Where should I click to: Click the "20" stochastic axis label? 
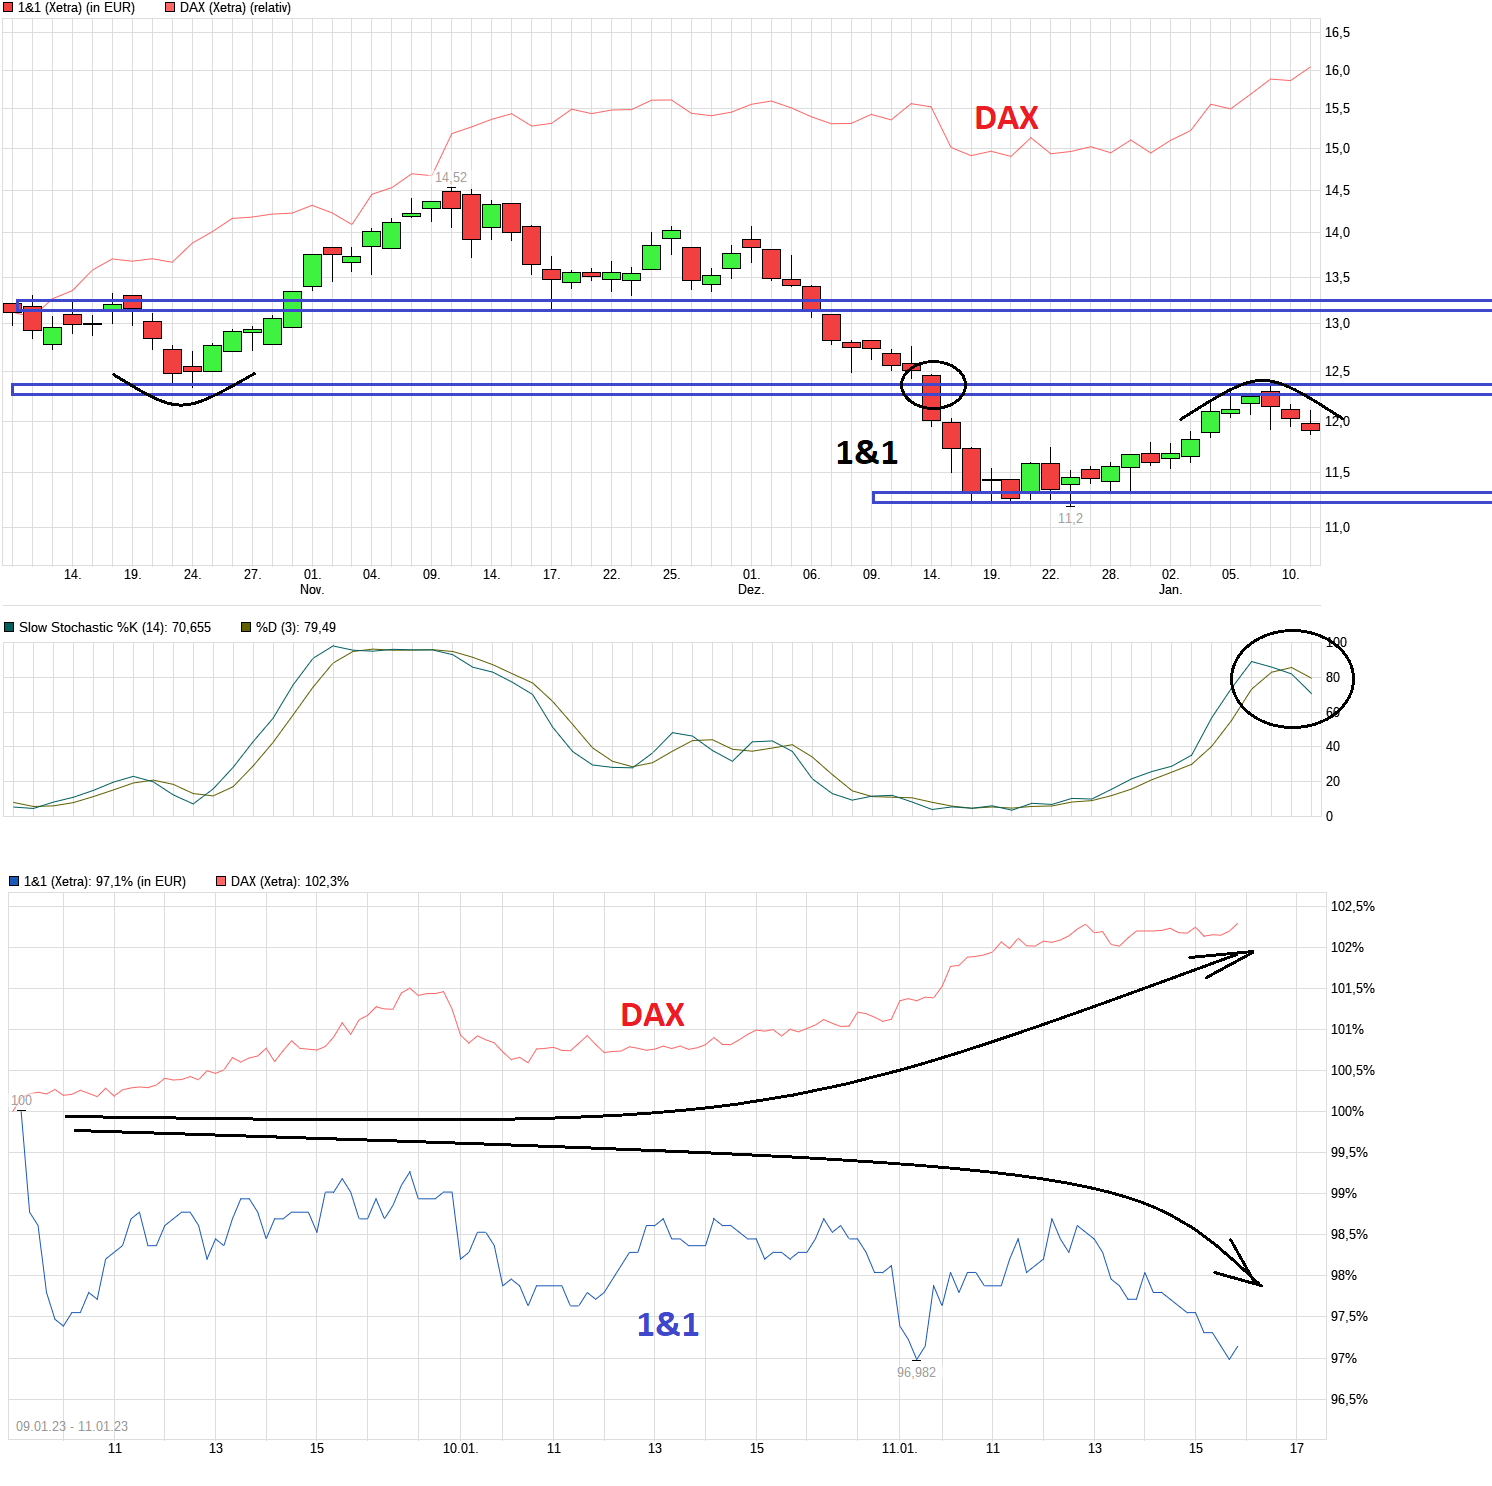point(1333,782)
